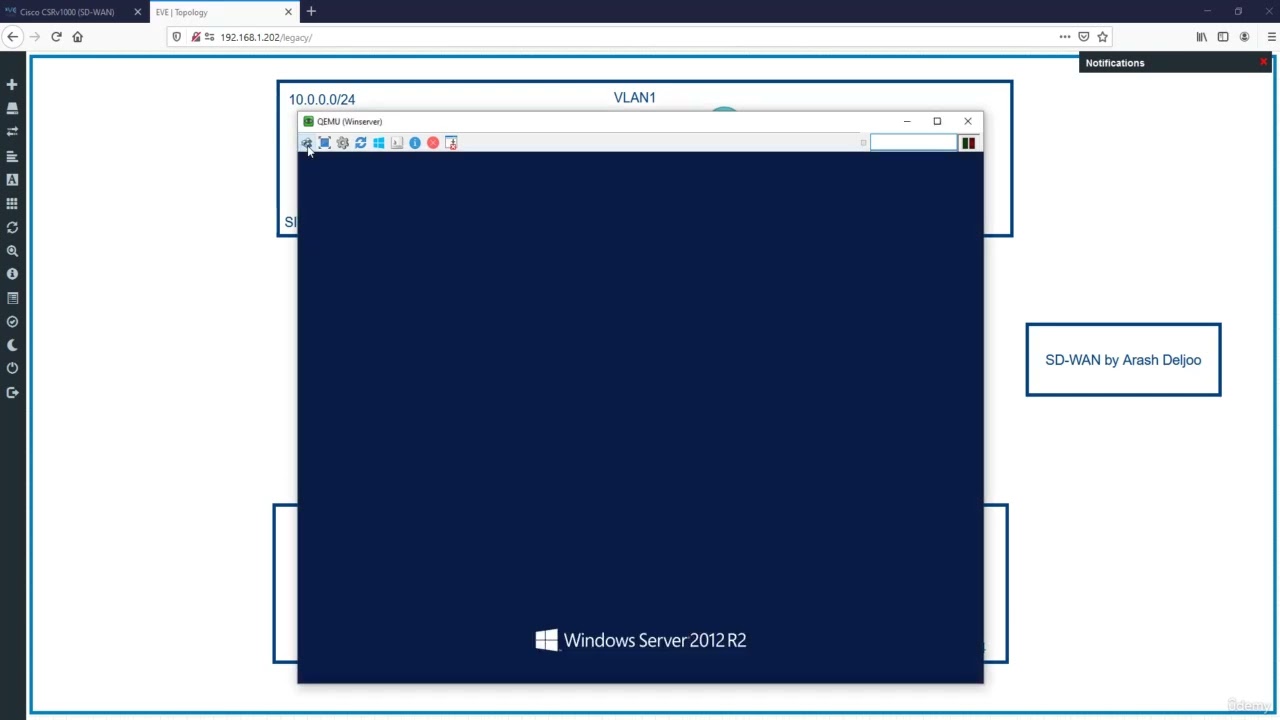This screenshot has width=1280, height=720.
Task: Open Lab details icon in EVE sidebar
Action: tap(12, 298)
